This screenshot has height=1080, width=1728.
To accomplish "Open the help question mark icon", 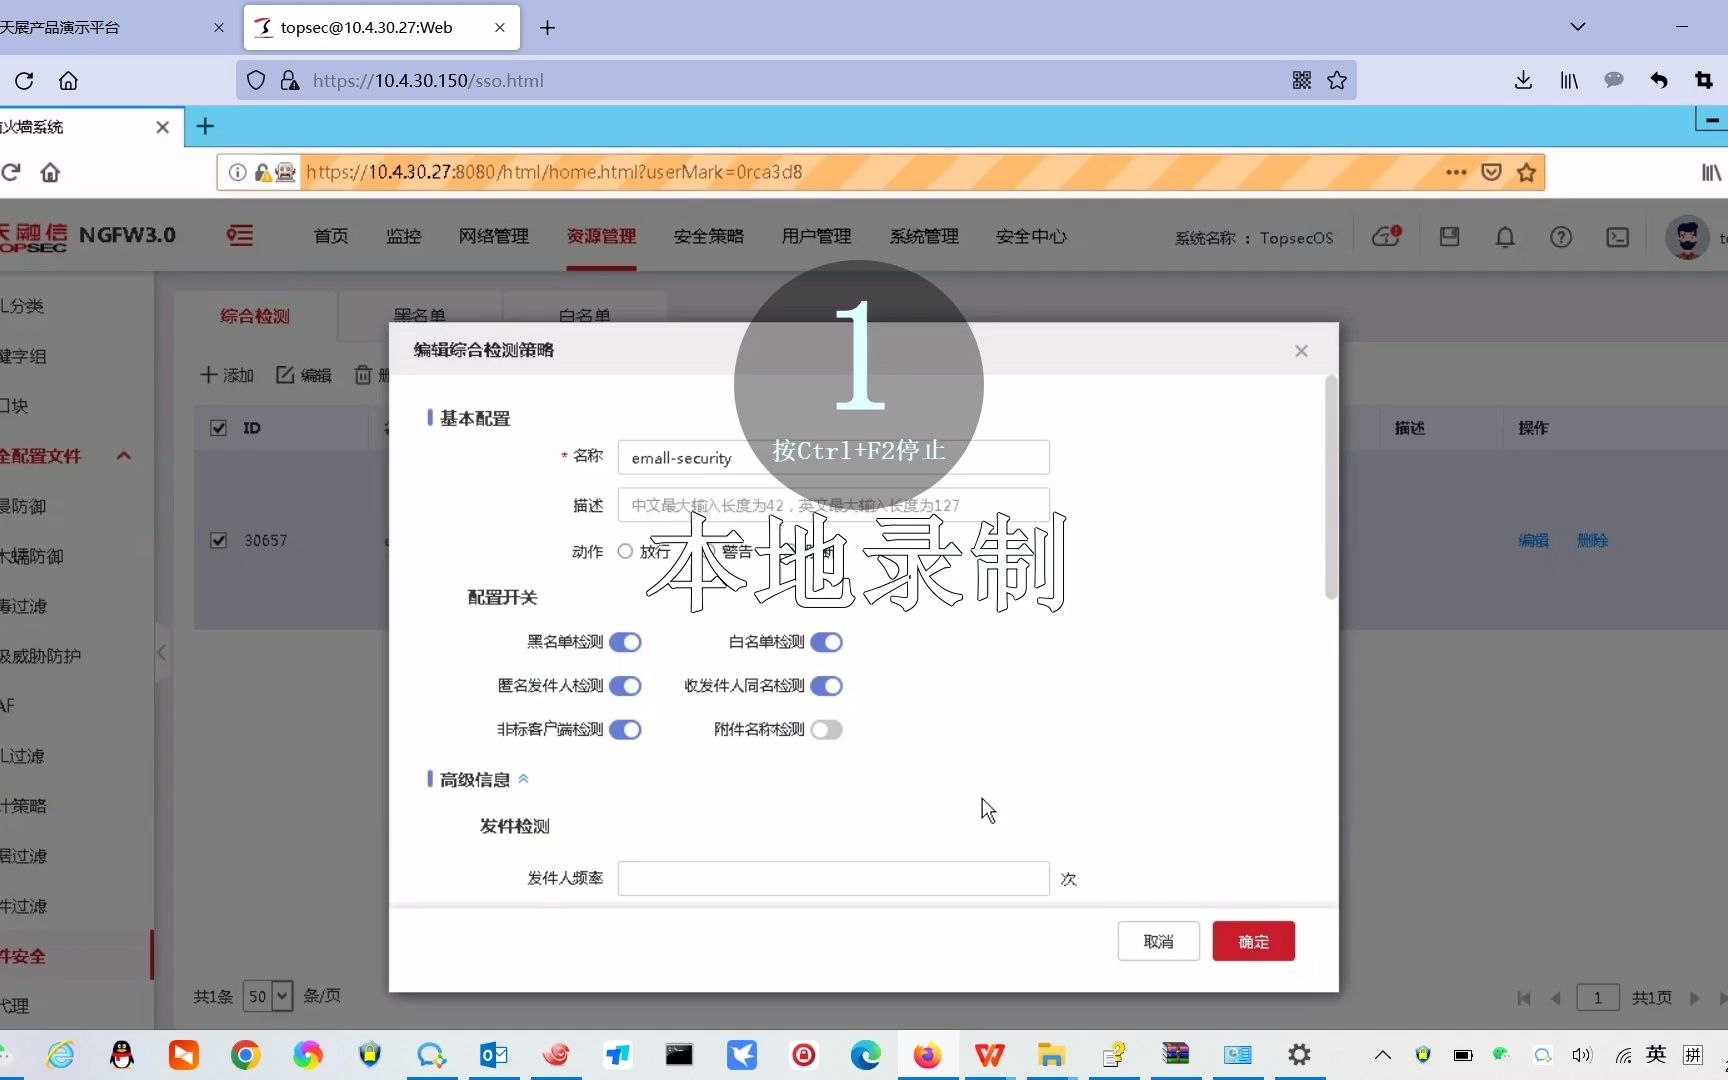I will click(x=1561, y=237).
